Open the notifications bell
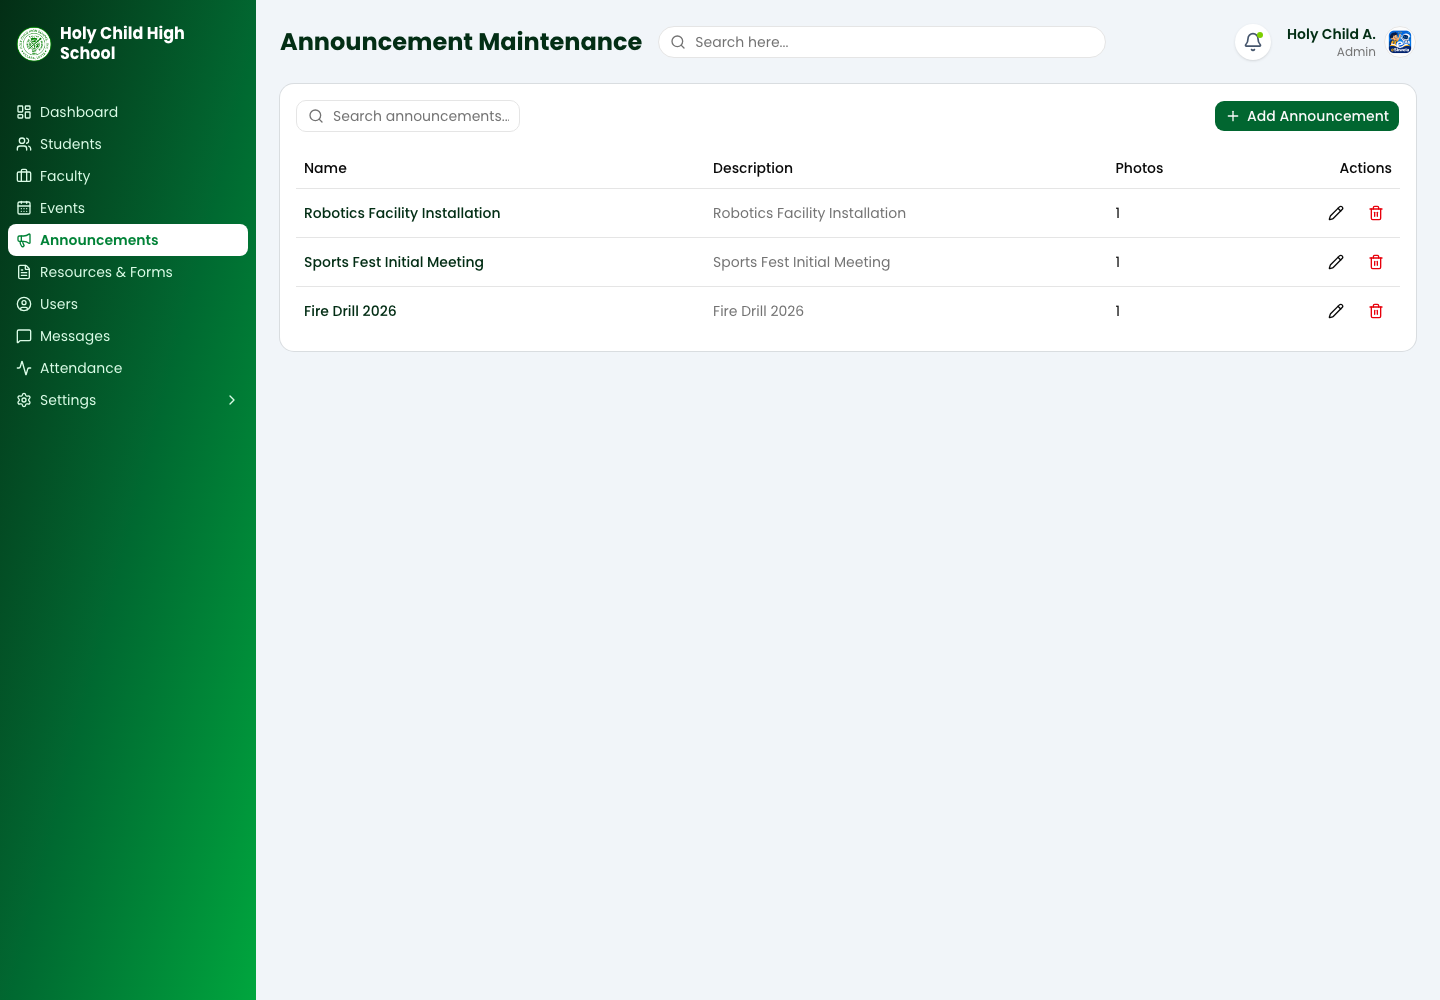This screenshot has height=1000, width=1440. [1253, 42]
